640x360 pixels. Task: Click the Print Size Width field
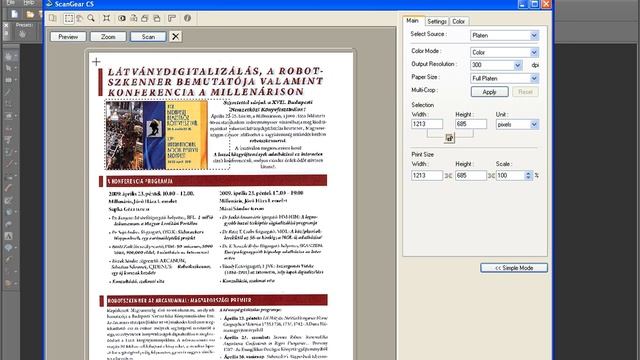(x=427, y=176)
